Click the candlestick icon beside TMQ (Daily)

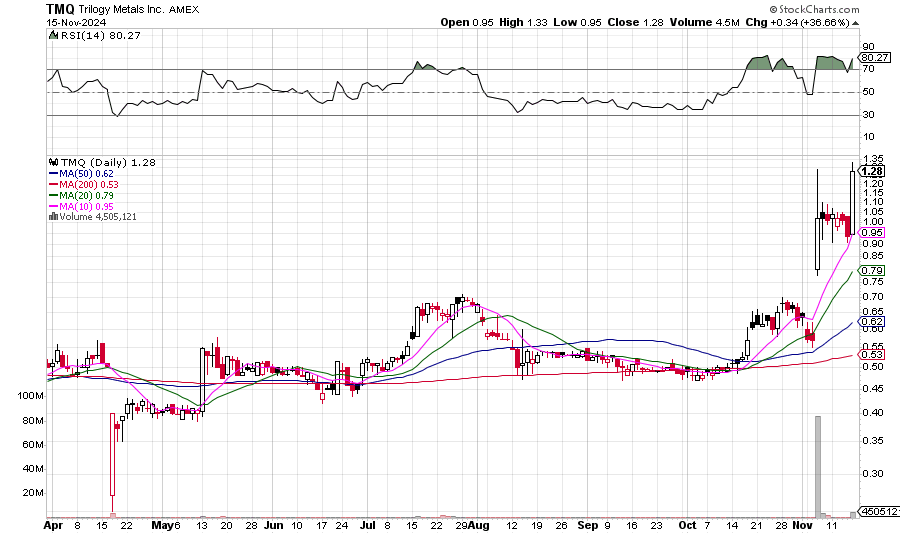[51, 162]
